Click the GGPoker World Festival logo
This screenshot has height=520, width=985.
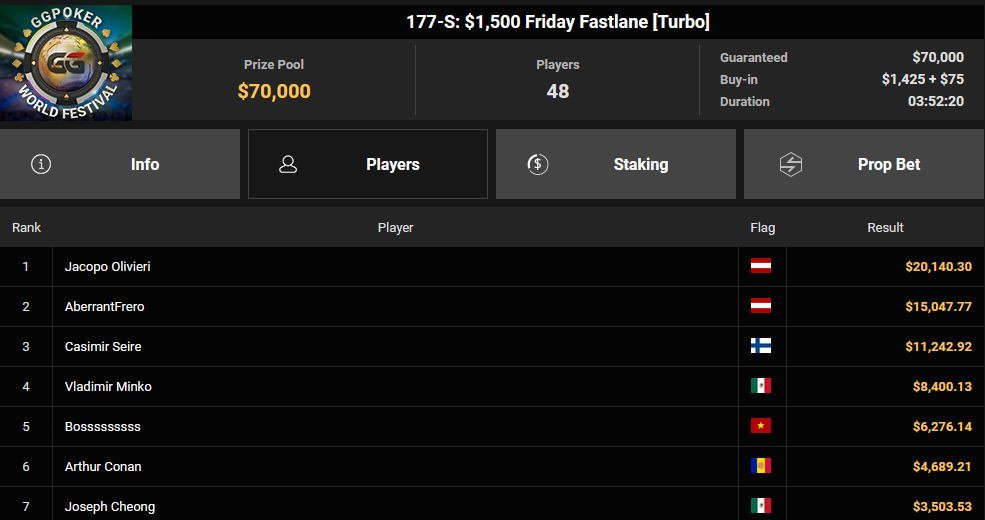(x=66, y=63)
